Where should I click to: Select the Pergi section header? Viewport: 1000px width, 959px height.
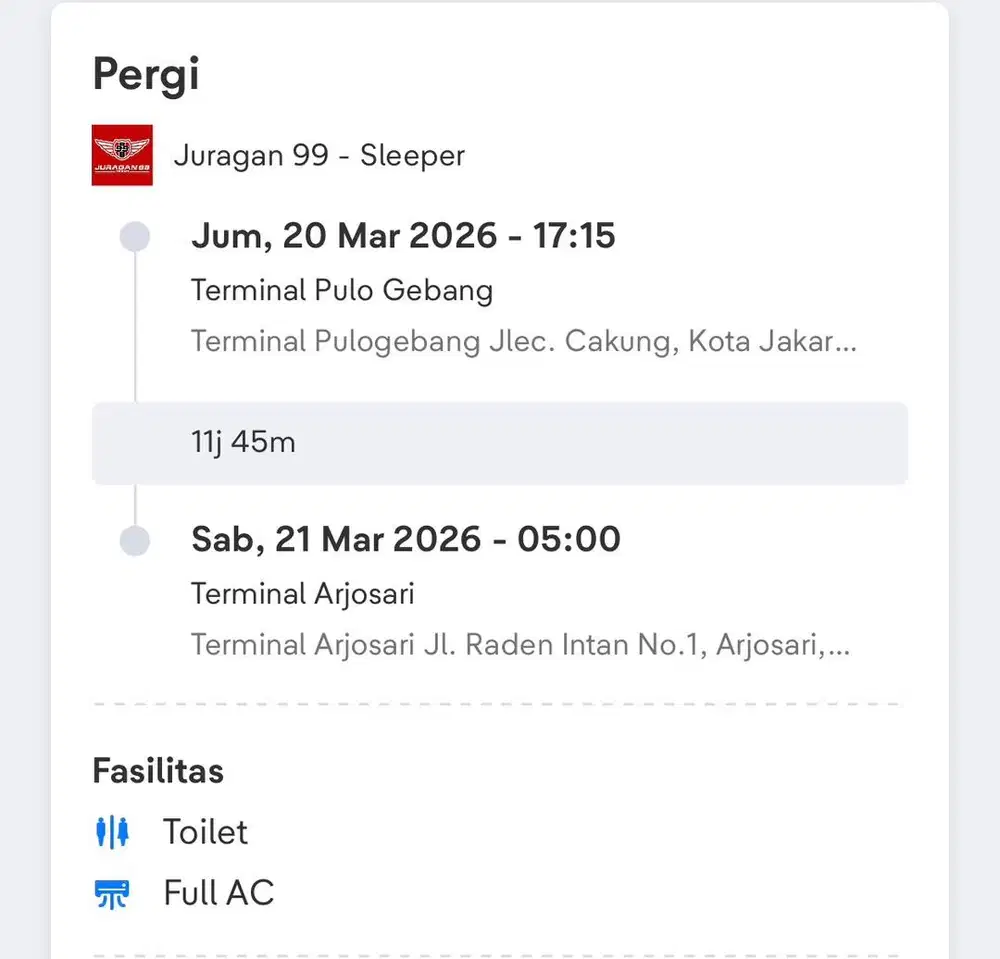tap(146, 73)
